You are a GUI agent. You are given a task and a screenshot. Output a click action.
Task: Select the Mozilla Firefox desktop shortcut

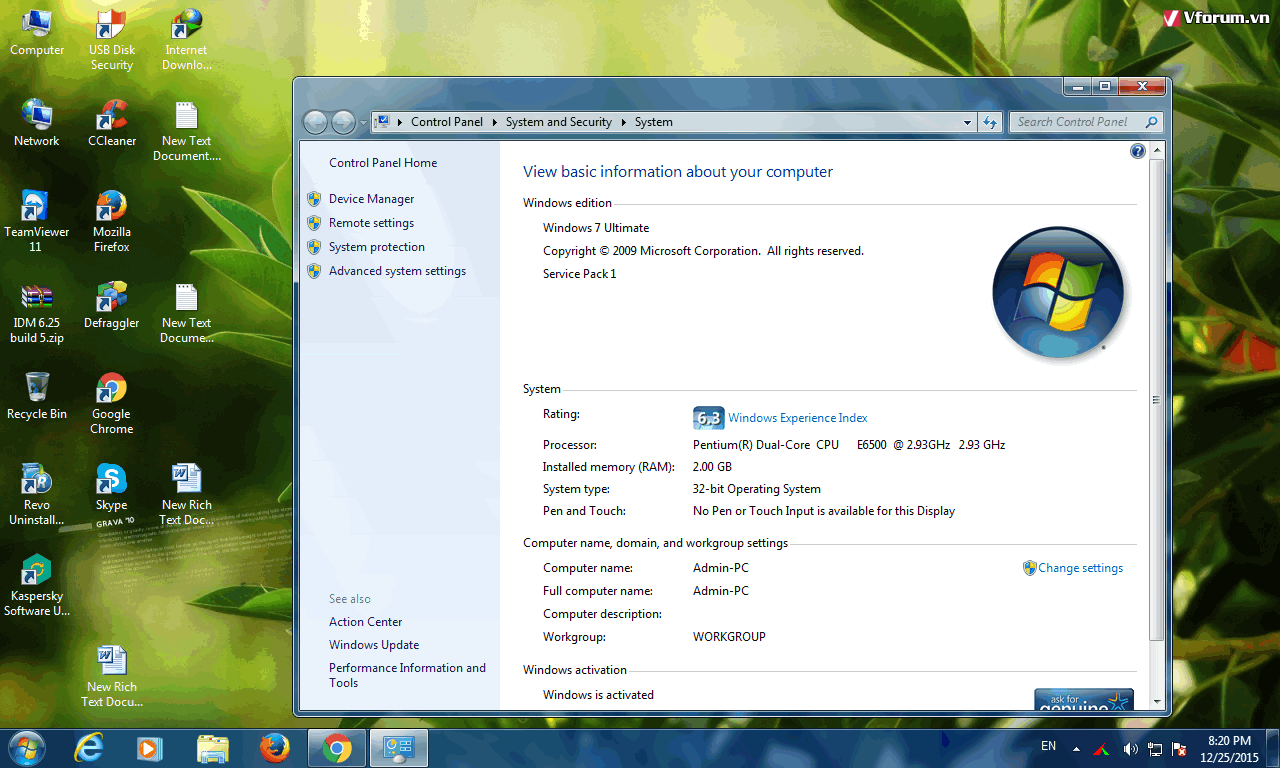(112, 222)
